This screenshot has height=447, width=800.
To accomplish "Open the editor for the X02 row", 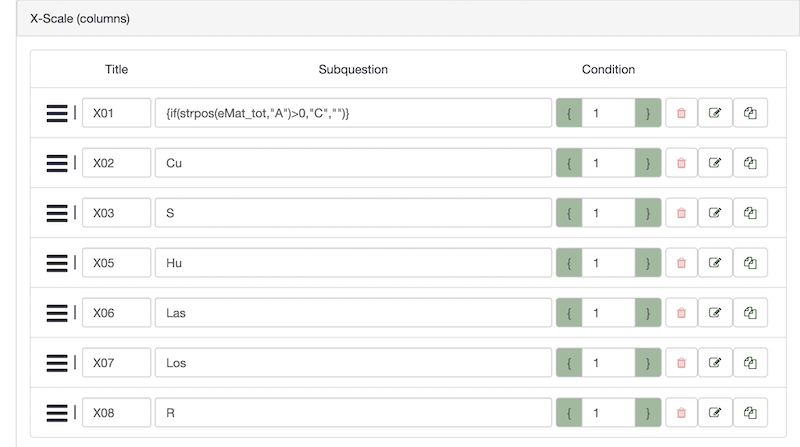I will [x=715, y=164].
